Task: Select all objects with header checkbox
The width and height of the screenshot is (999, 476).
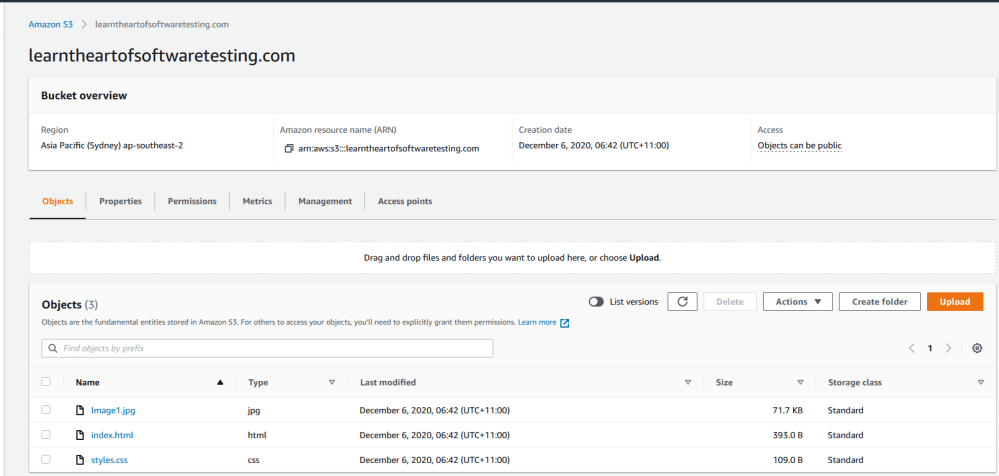Action: tap(46, 382)
